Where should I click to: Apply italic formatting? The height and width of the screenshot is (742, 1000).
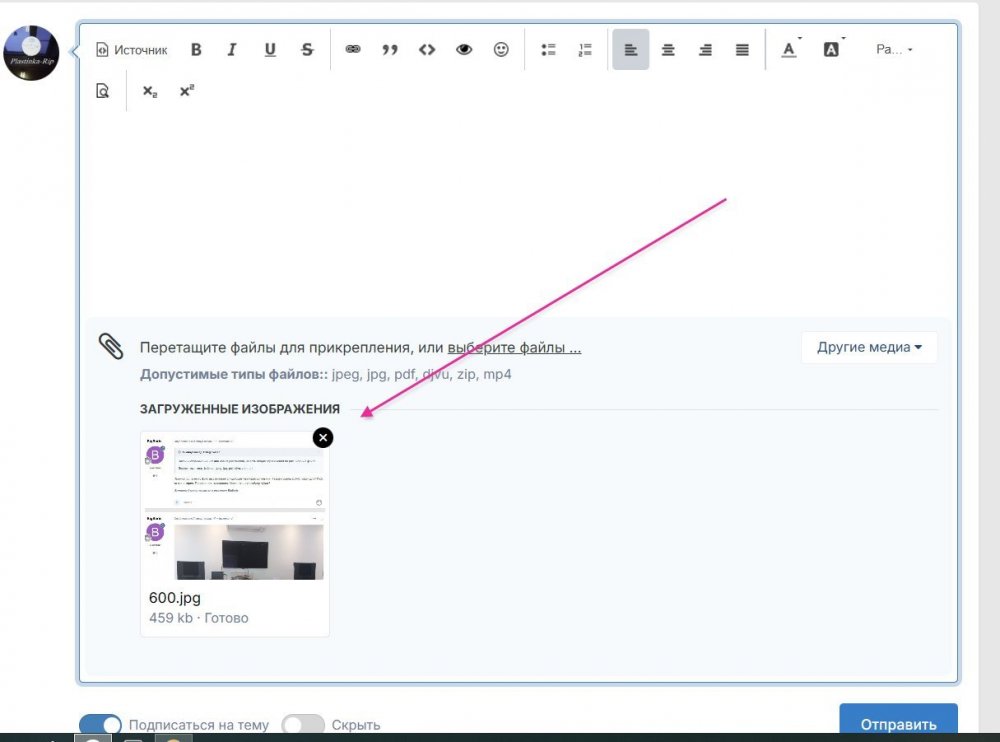pos(232,50)
